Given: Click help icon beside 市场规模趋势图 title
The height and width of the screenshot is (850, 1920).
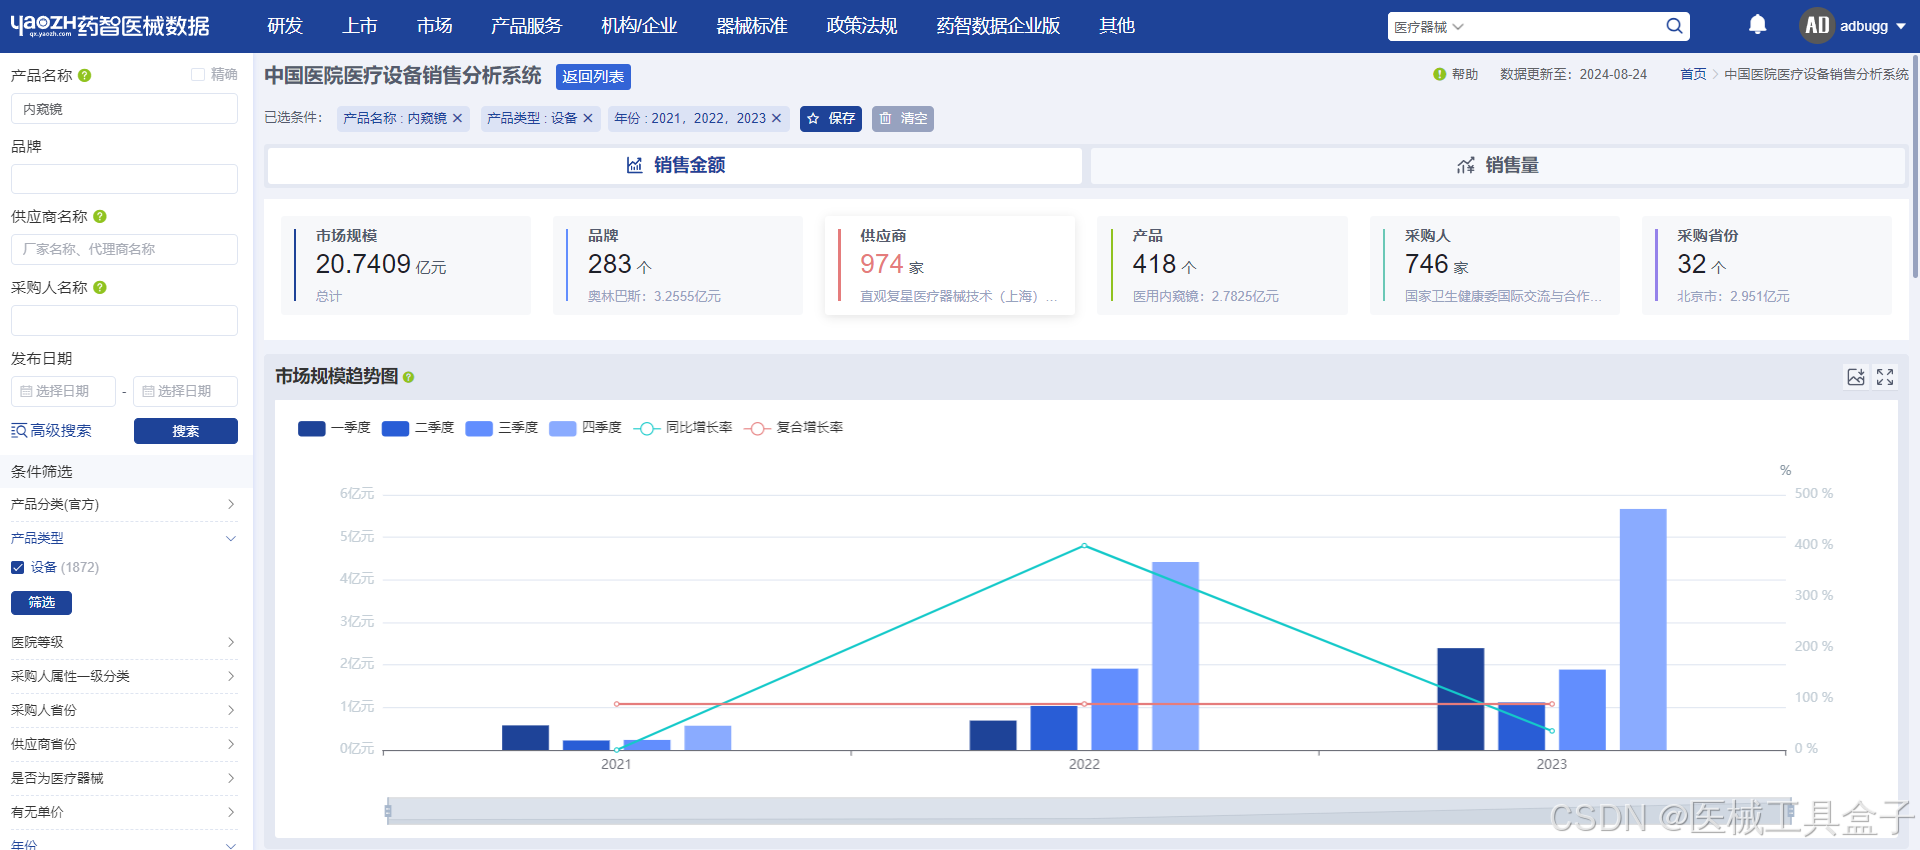Looking at the screenshot, I should pyautogui.click(x=408, y=377).
